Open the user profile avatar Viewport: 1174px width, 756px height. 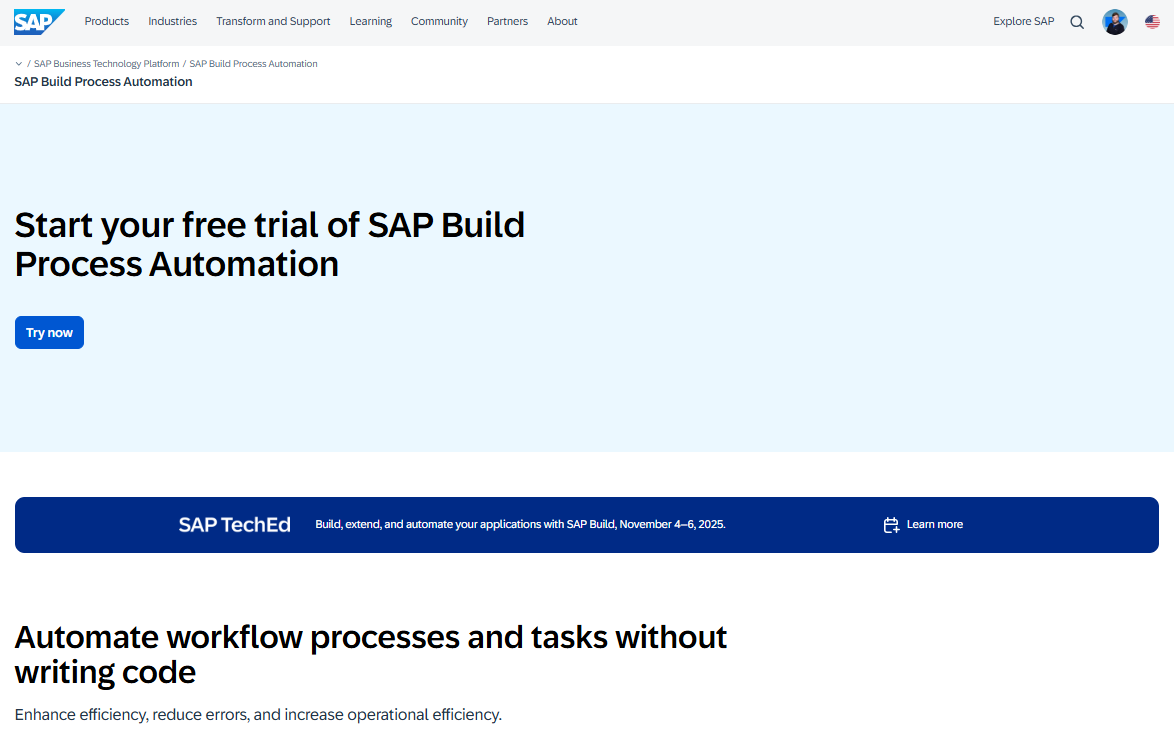click(x=1114, y=22)
